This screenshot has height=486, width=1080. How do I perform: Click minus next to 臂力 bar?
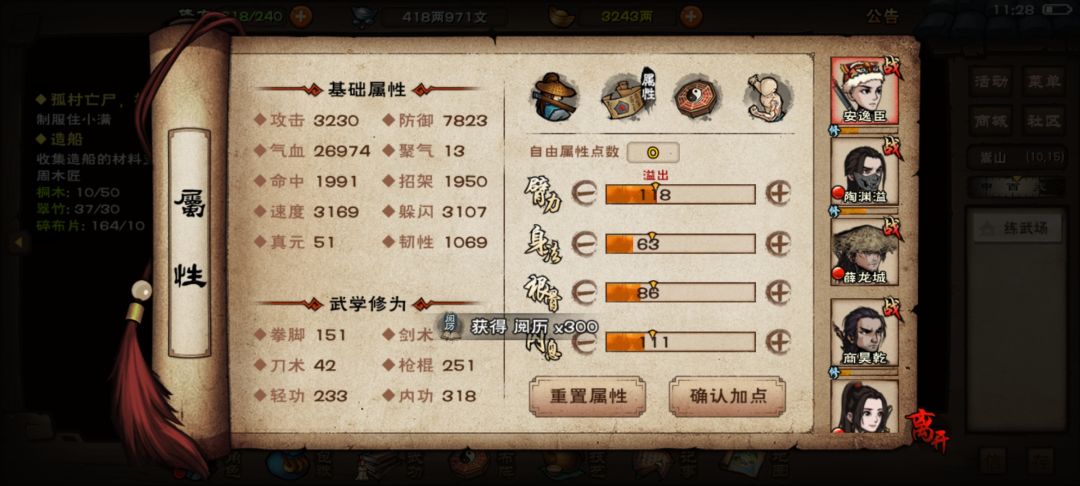click(584, 194)
